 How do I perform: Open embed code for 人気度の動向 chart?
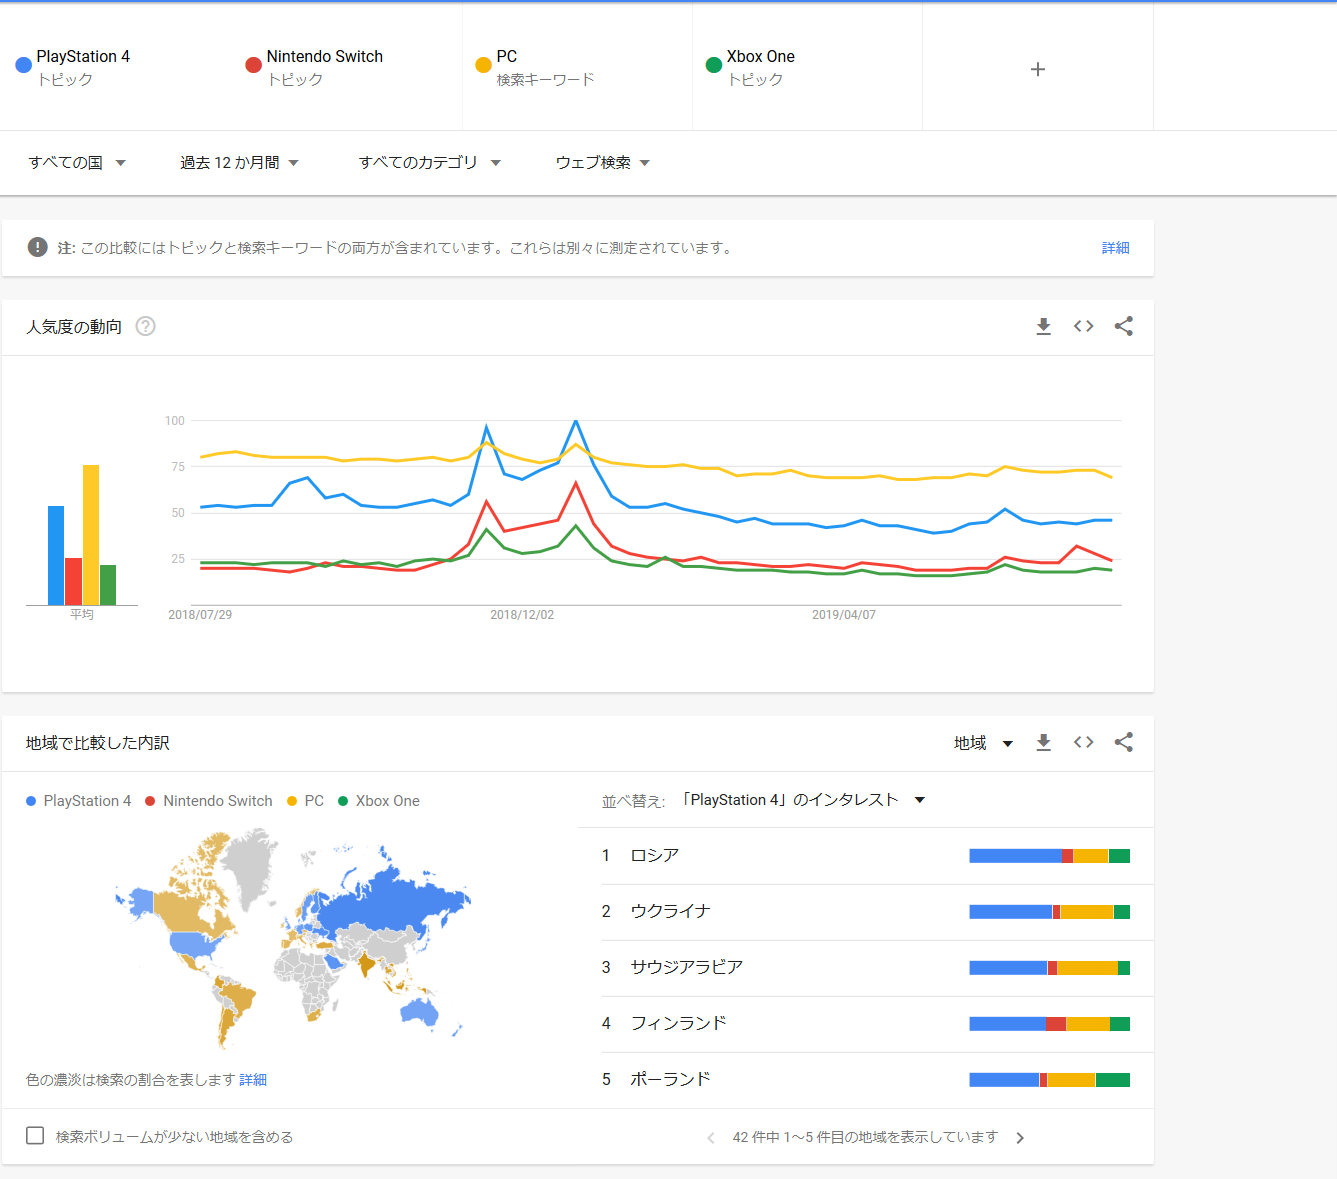[x=1083, y=326]
